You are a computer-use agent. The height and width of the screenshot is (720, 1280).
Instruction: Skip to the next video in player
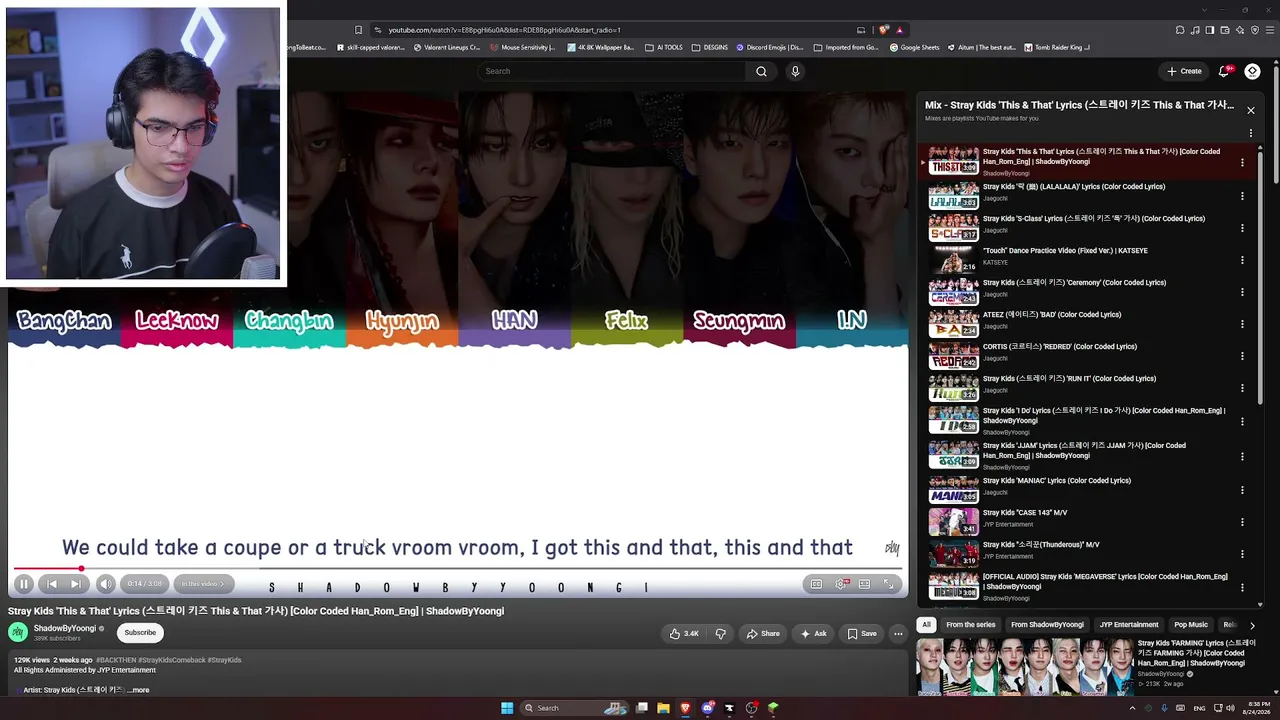pos(75,584)
